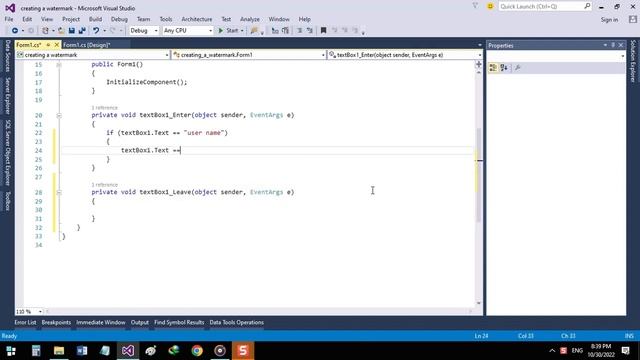
Task: Click the 1 reference link above textBox1_Leave
Action: pyautogui.click(x=104, y=185)
